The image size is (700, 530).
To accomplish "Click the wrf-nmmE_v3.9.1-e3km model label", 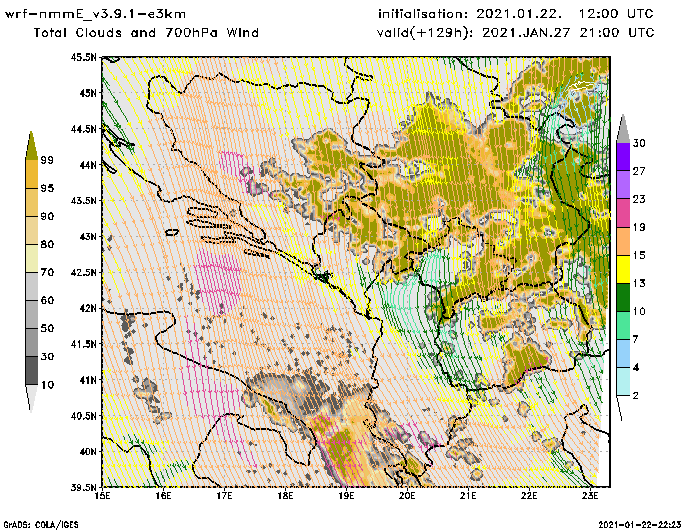I will coord(95,14).
